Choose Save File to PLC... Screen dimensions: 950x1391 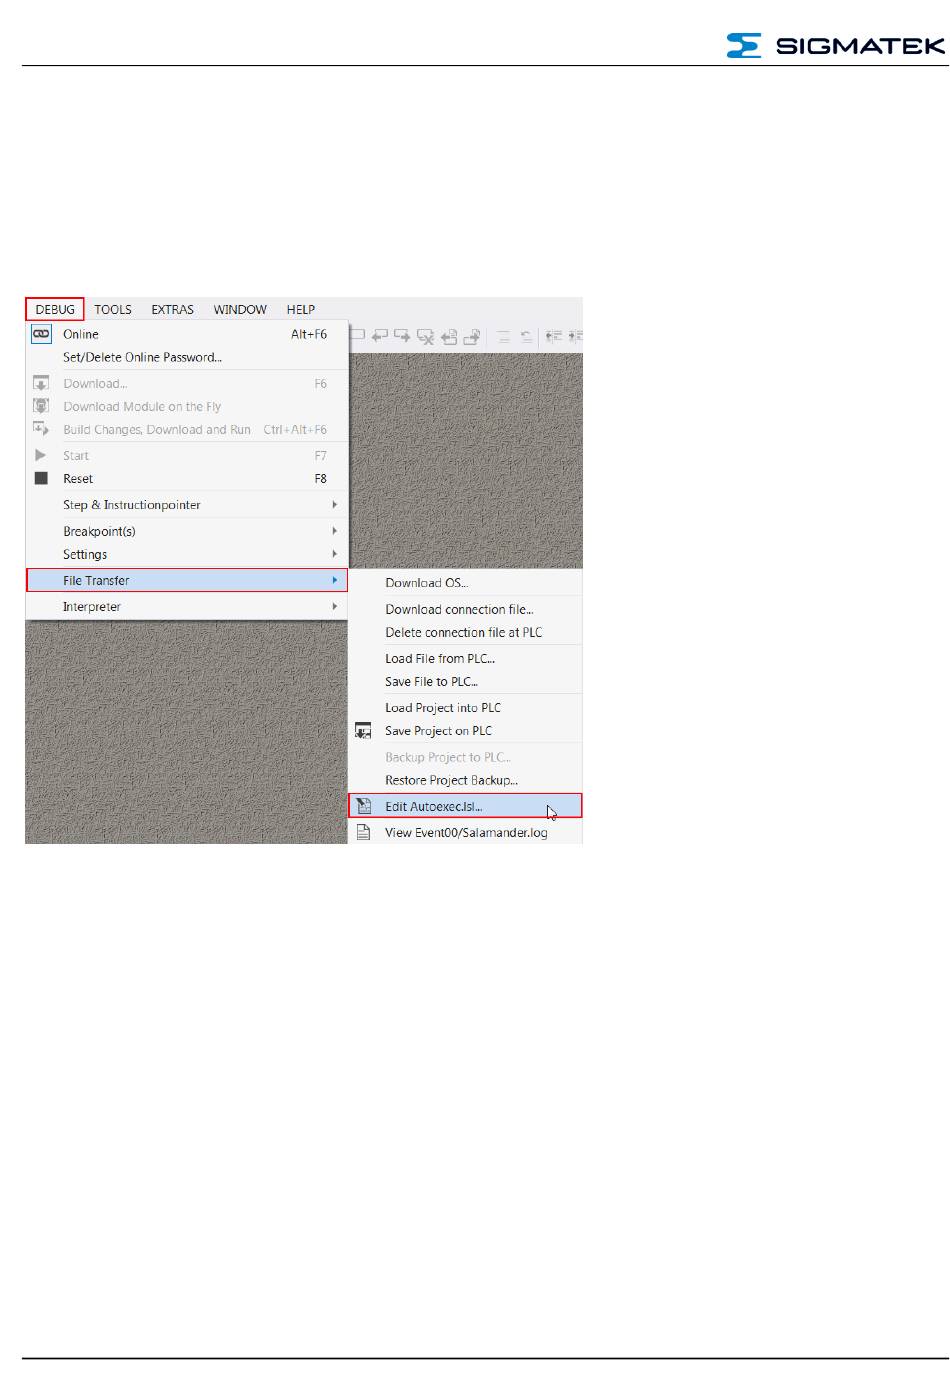point(465,681)
